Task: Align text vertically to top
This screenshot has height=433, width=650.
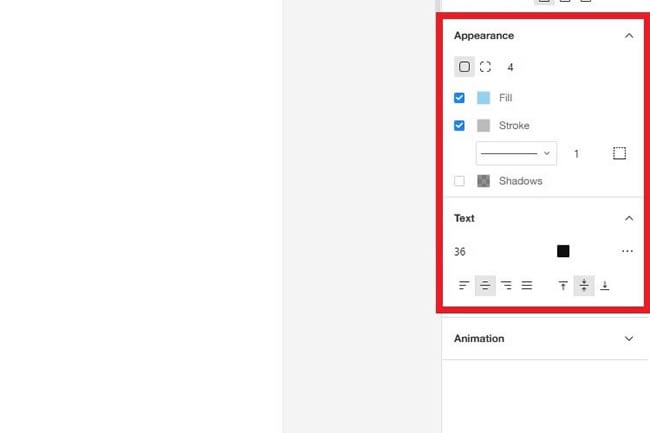Action: pyautogui.click(x=563, y=285)
